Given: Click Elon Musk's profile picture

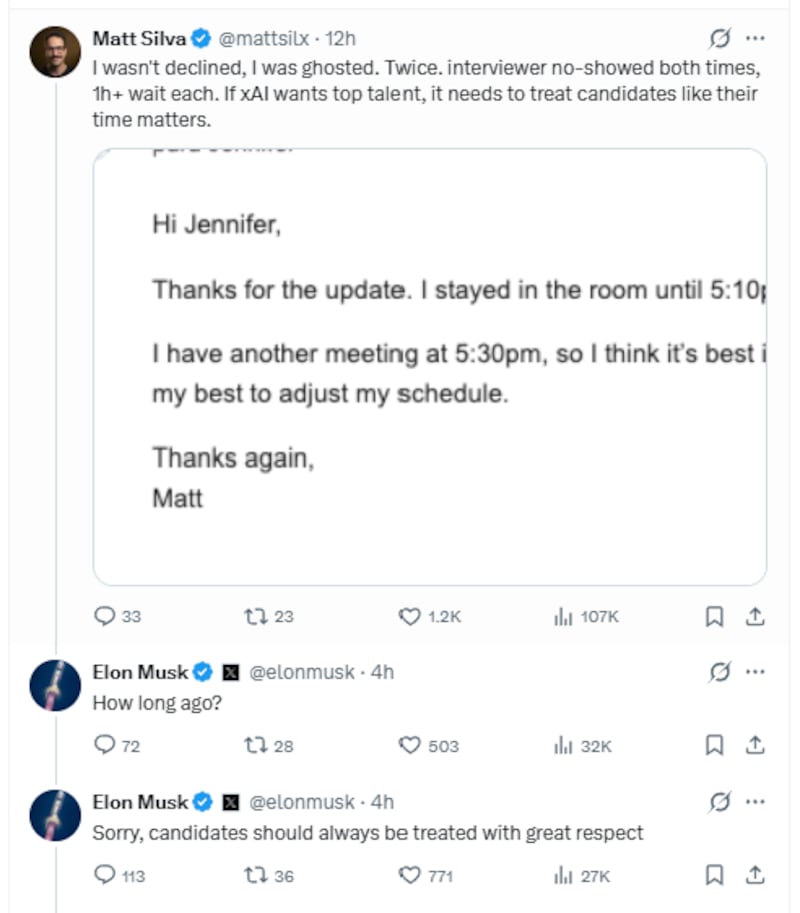Looking at the screenshot, I should pyautogui.click(x=56, y=685).
